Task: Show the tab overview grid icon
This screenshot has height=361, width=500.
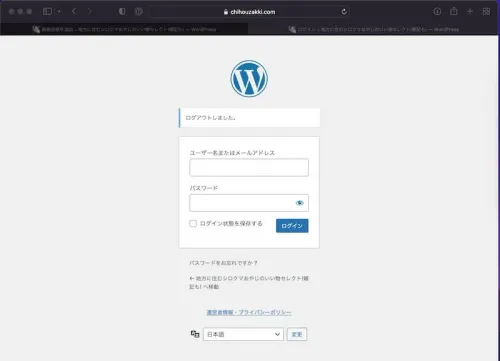Action: click(x=486, y=12)
